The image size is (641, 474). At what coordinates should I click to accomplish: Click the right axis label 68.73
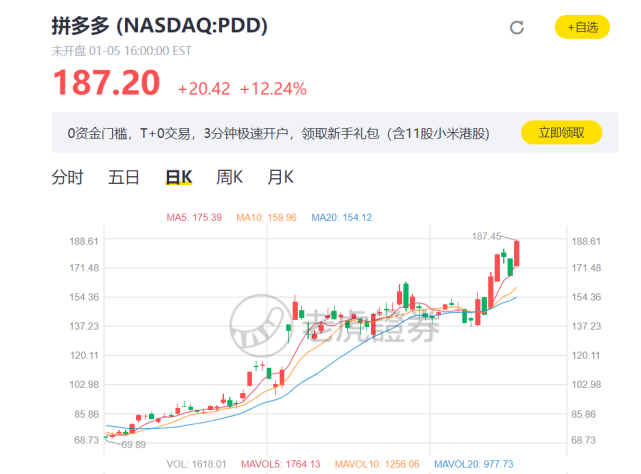point(584,440)
